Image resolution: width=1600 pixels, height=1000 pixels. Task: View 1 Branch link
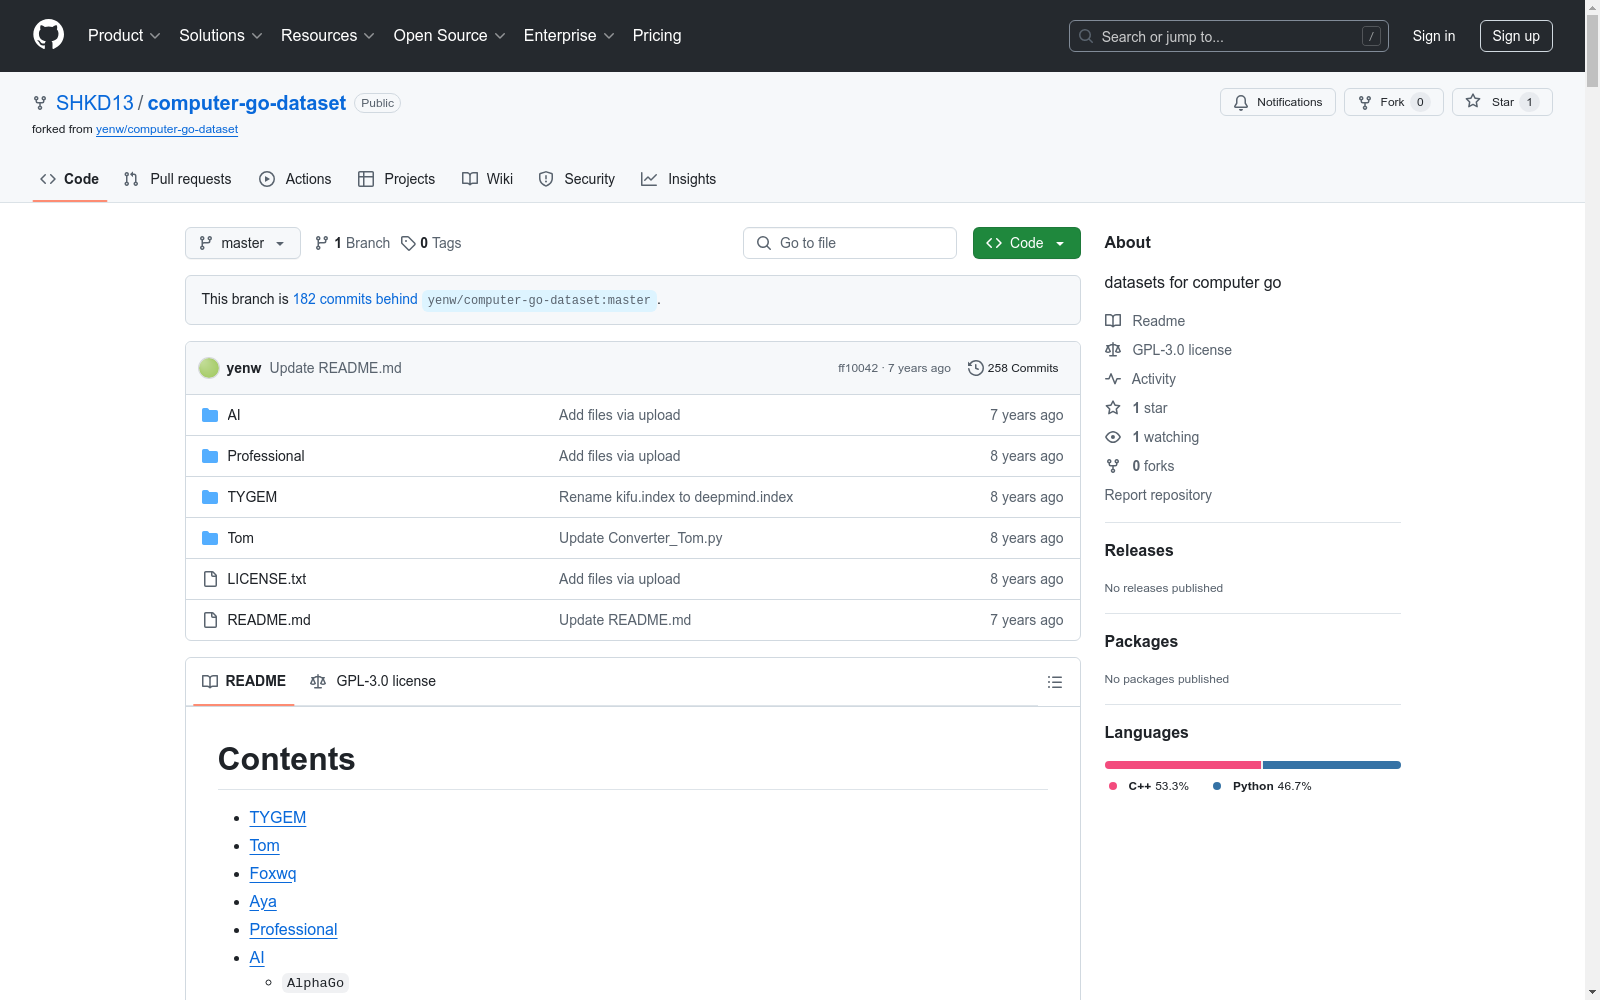[352, 243]
